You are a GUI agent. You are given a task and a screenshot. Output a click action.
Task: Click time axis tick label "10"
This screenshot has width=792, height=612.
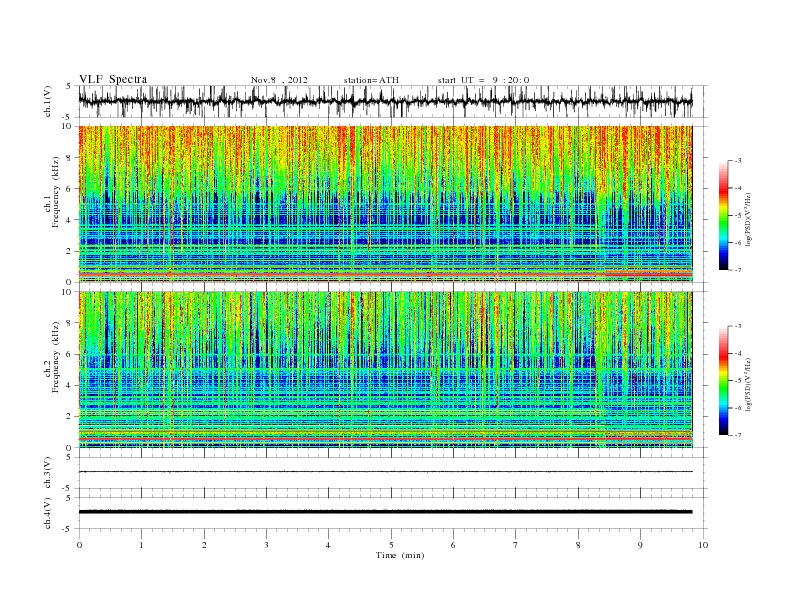coord(703,545)
